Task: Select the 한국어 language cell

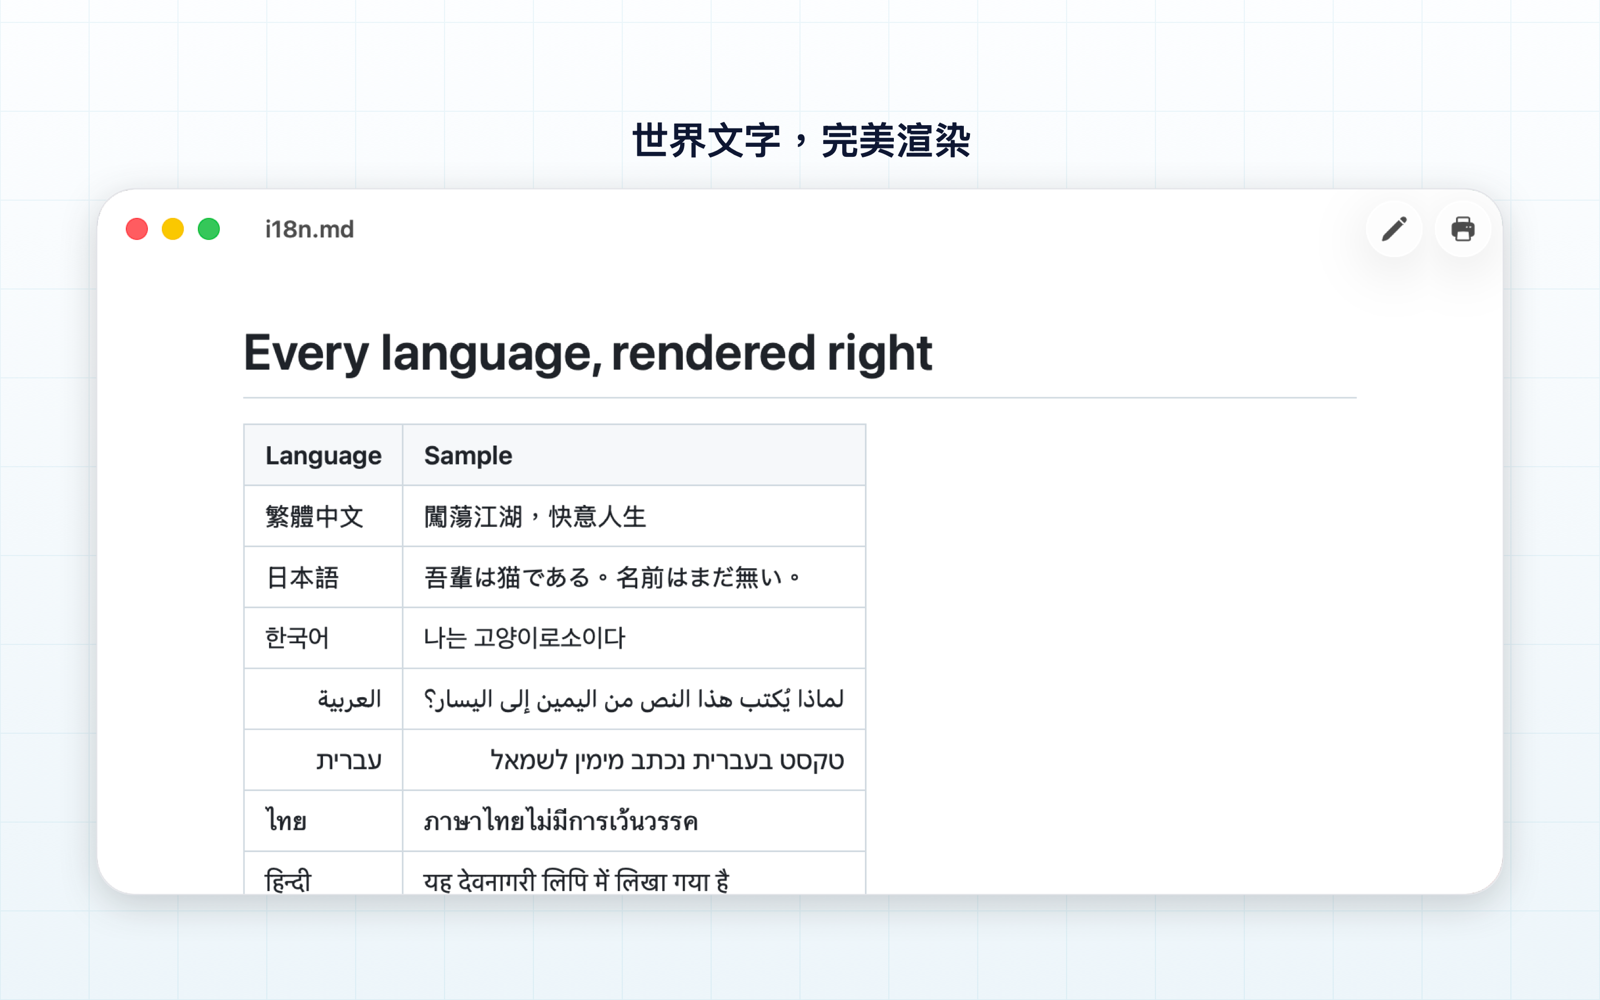Action: pos(323,638)
